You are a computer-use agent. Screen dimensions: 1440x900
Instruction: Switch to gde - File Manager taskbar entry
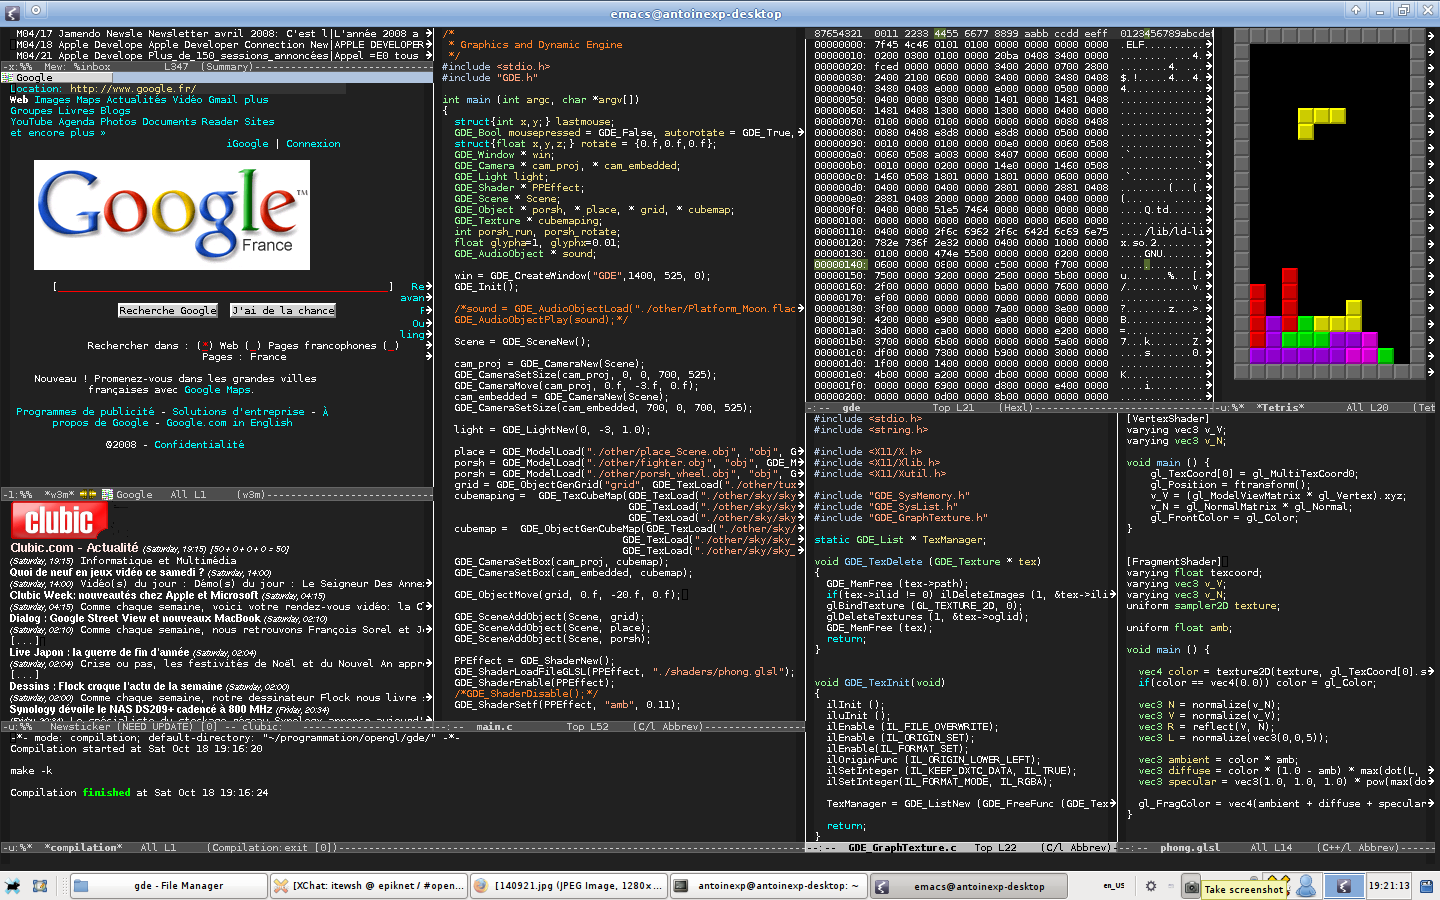(x=169, y=886)
